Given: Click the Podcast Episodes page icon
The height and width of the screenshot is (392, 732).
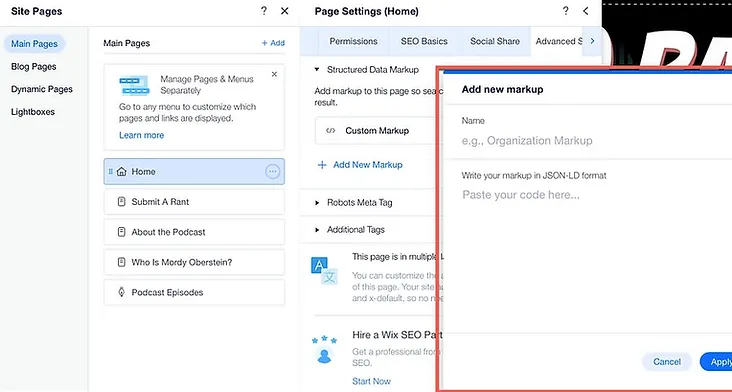Looking at the screenshot, I should pyautogui.click(x=121, y=293).
